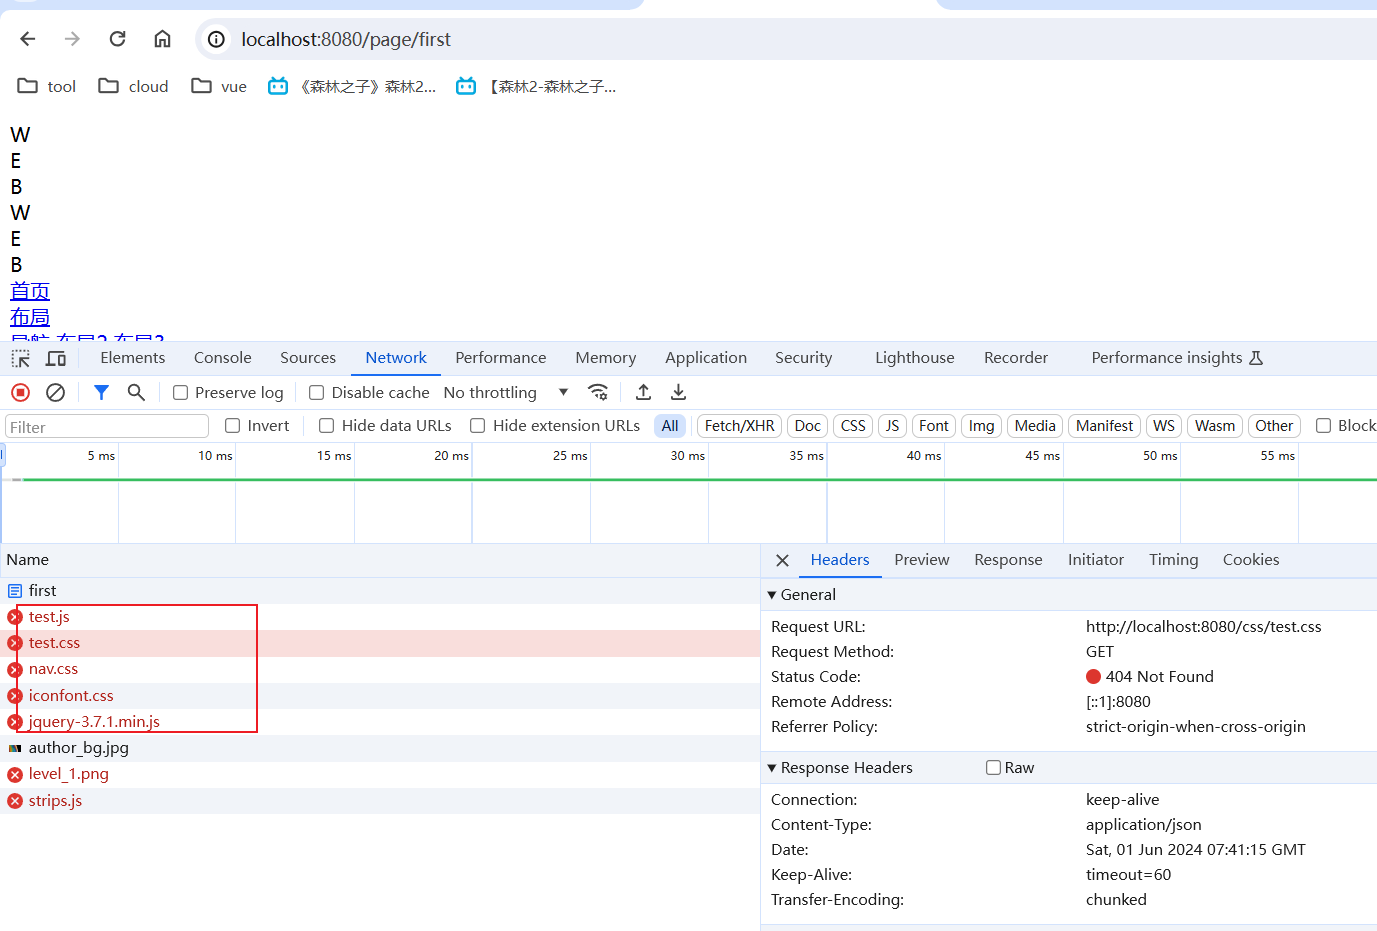Open the Application tab
The width and height of the screenshot is (1377, 931).
(x=706, y=358)
